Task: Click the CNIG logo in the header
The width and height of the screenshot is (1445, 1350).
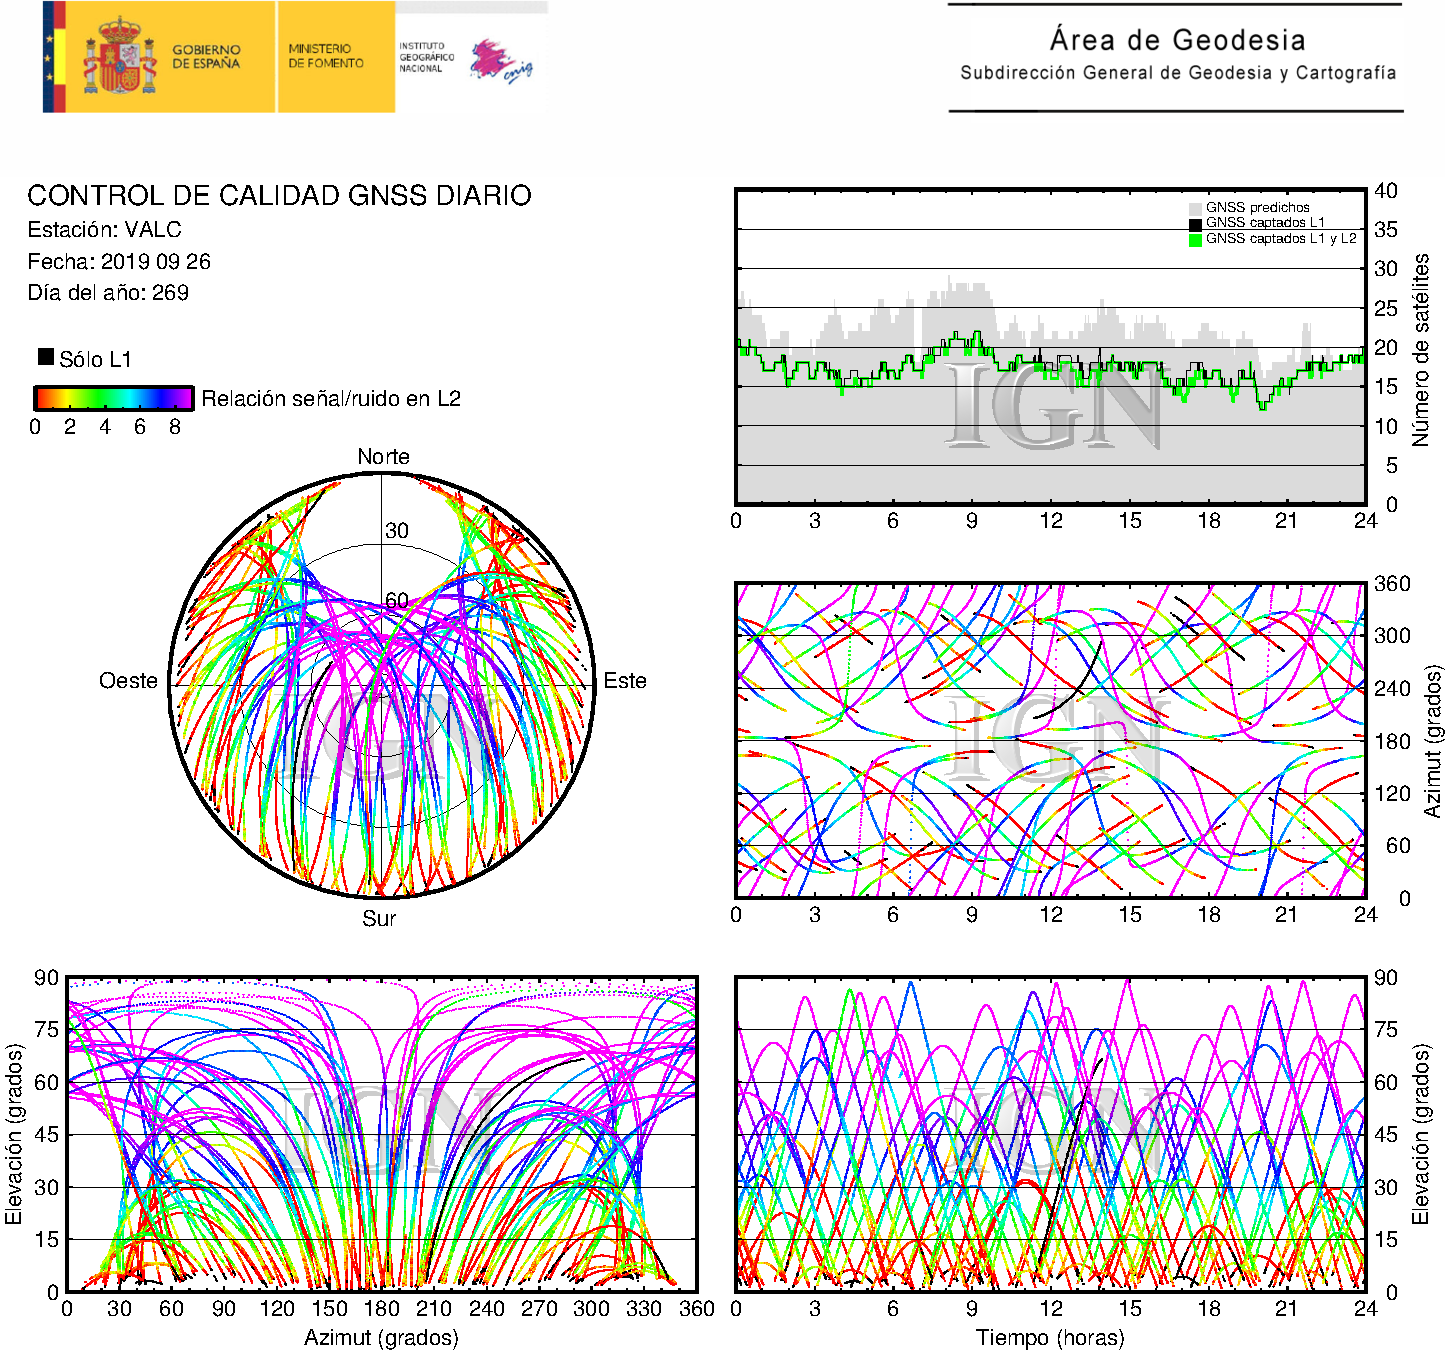Action: pyautogui.click(x=502, y=62)
